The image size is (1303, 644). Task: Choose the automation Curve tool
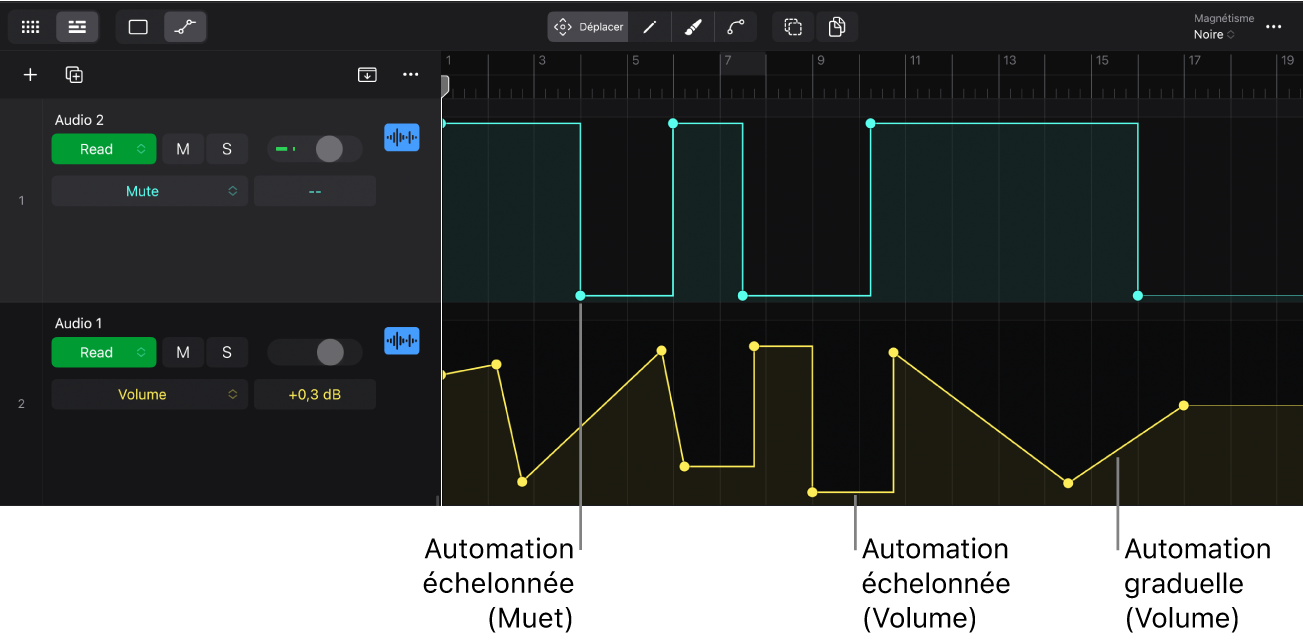[x=736, y=27]
